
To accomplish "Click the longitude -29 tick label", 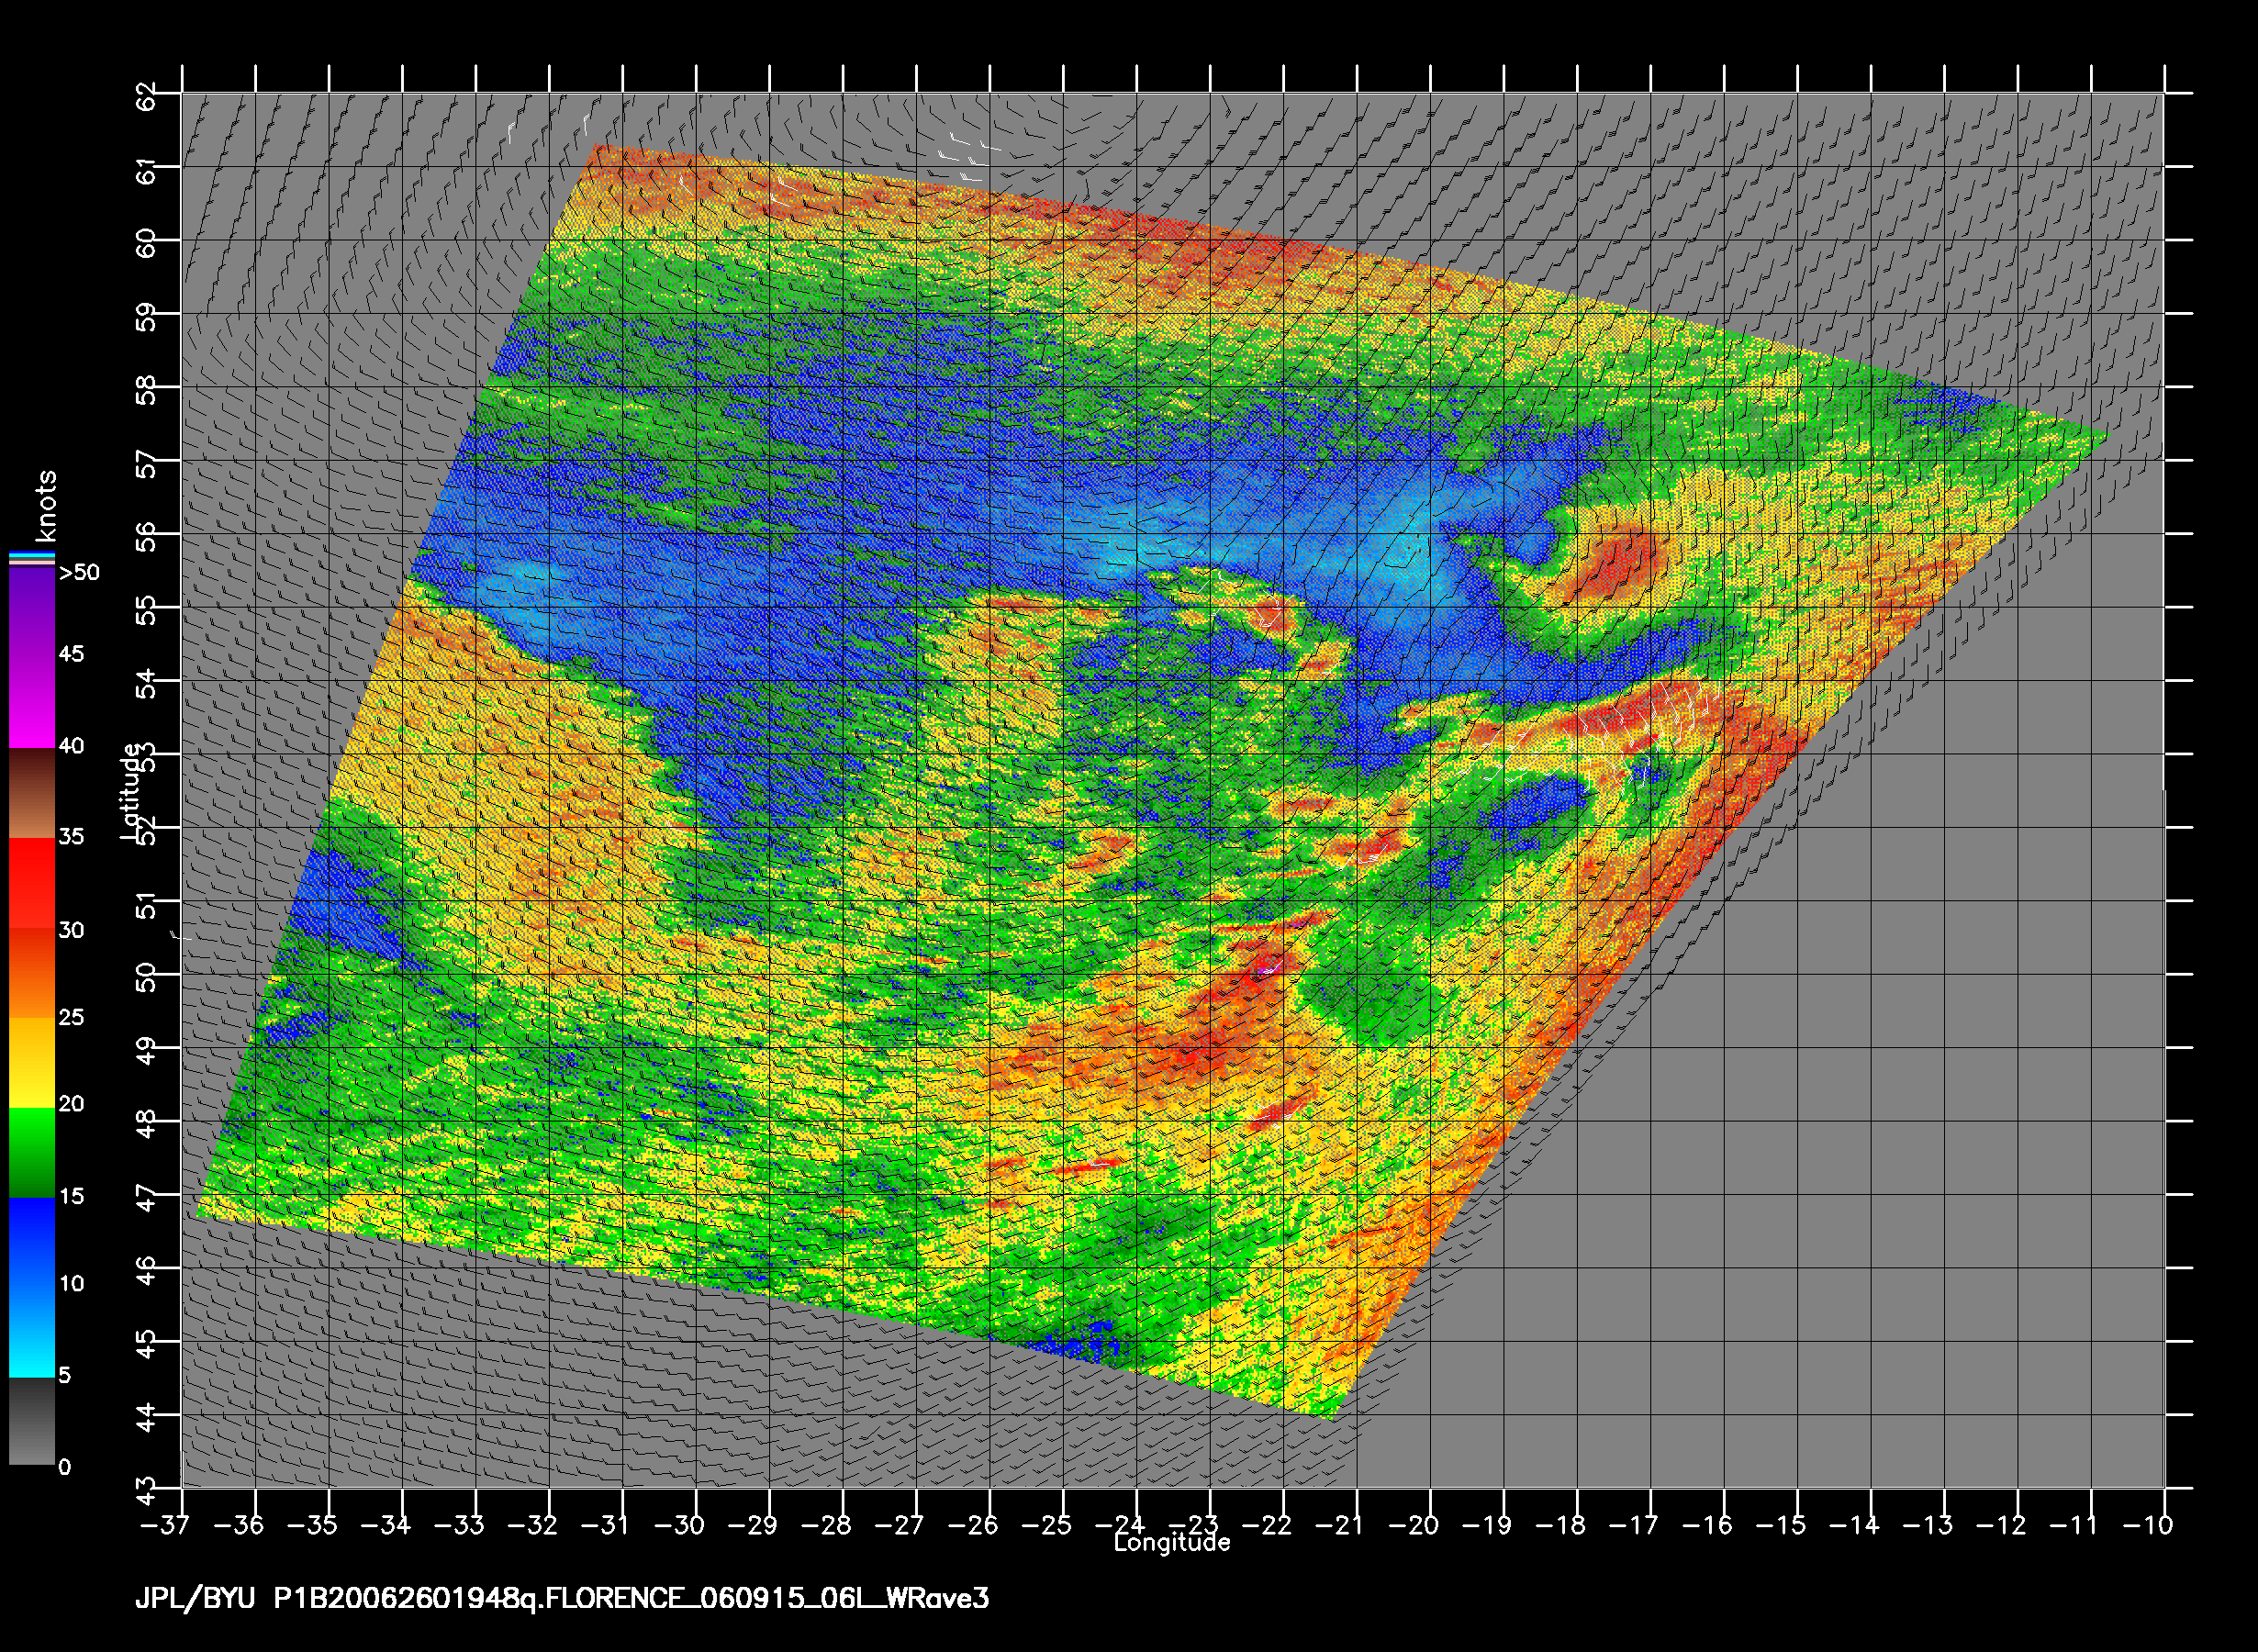I will point(754,1525).
